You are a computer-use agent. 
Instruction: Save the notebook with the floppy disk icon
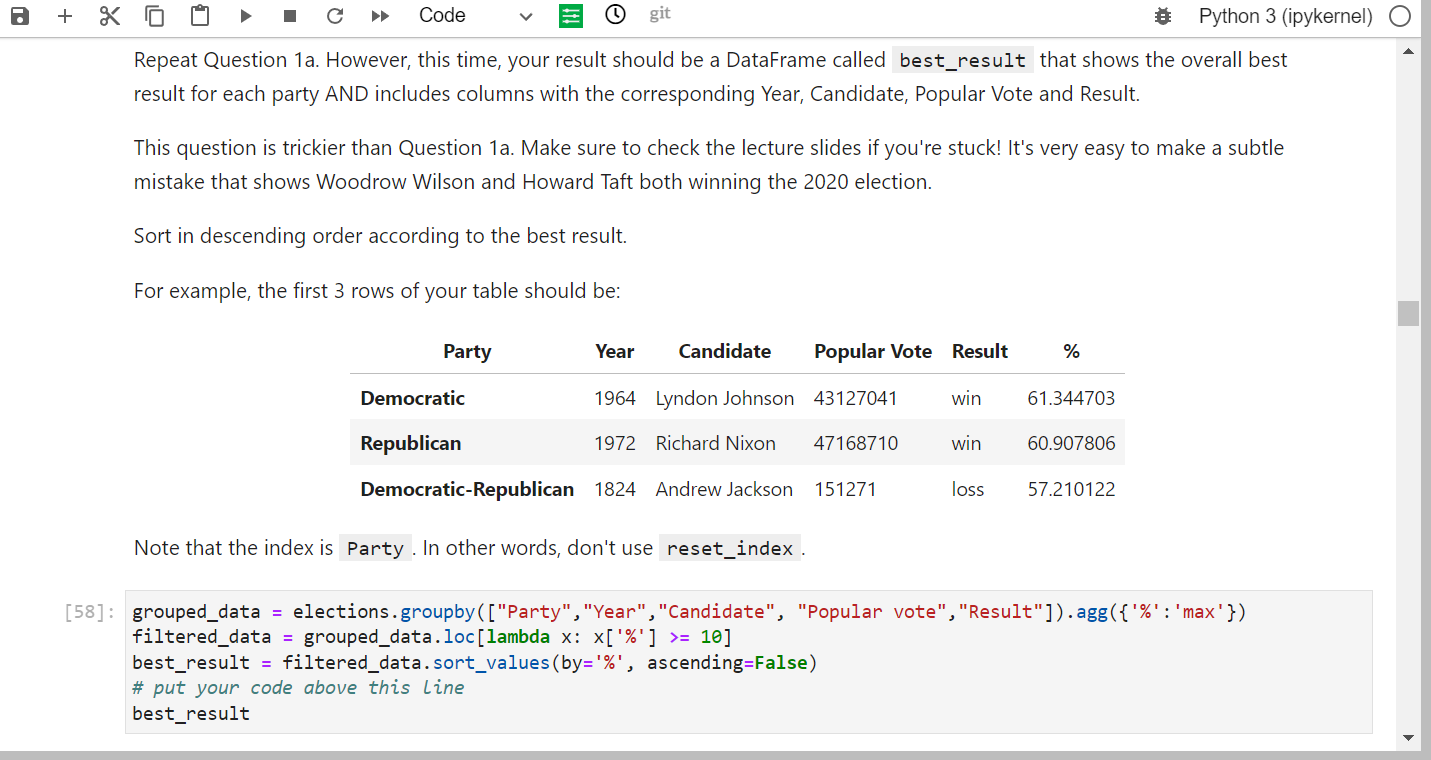[x=20, y=16]
